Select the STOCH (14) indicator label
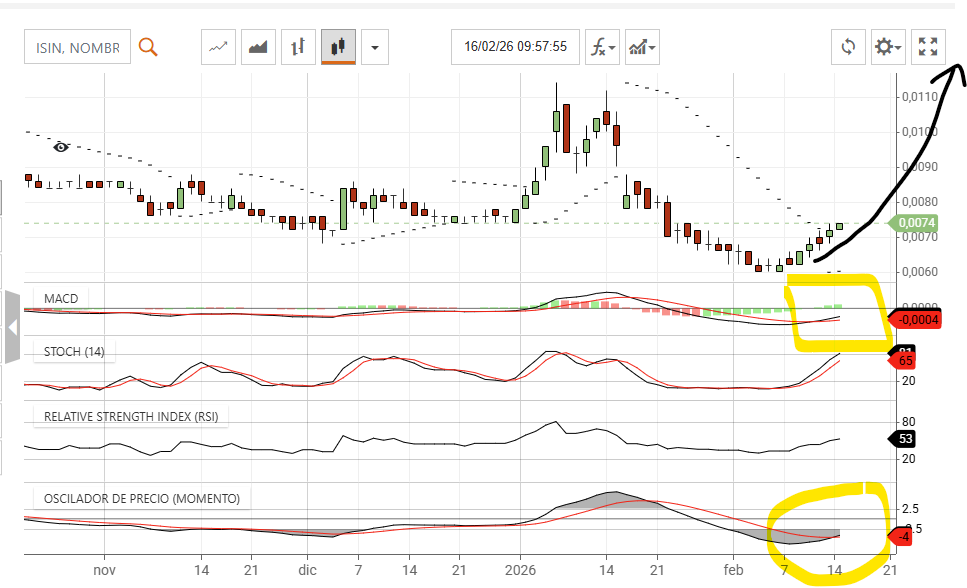967x588 pixels. click(x=74, y=351)
